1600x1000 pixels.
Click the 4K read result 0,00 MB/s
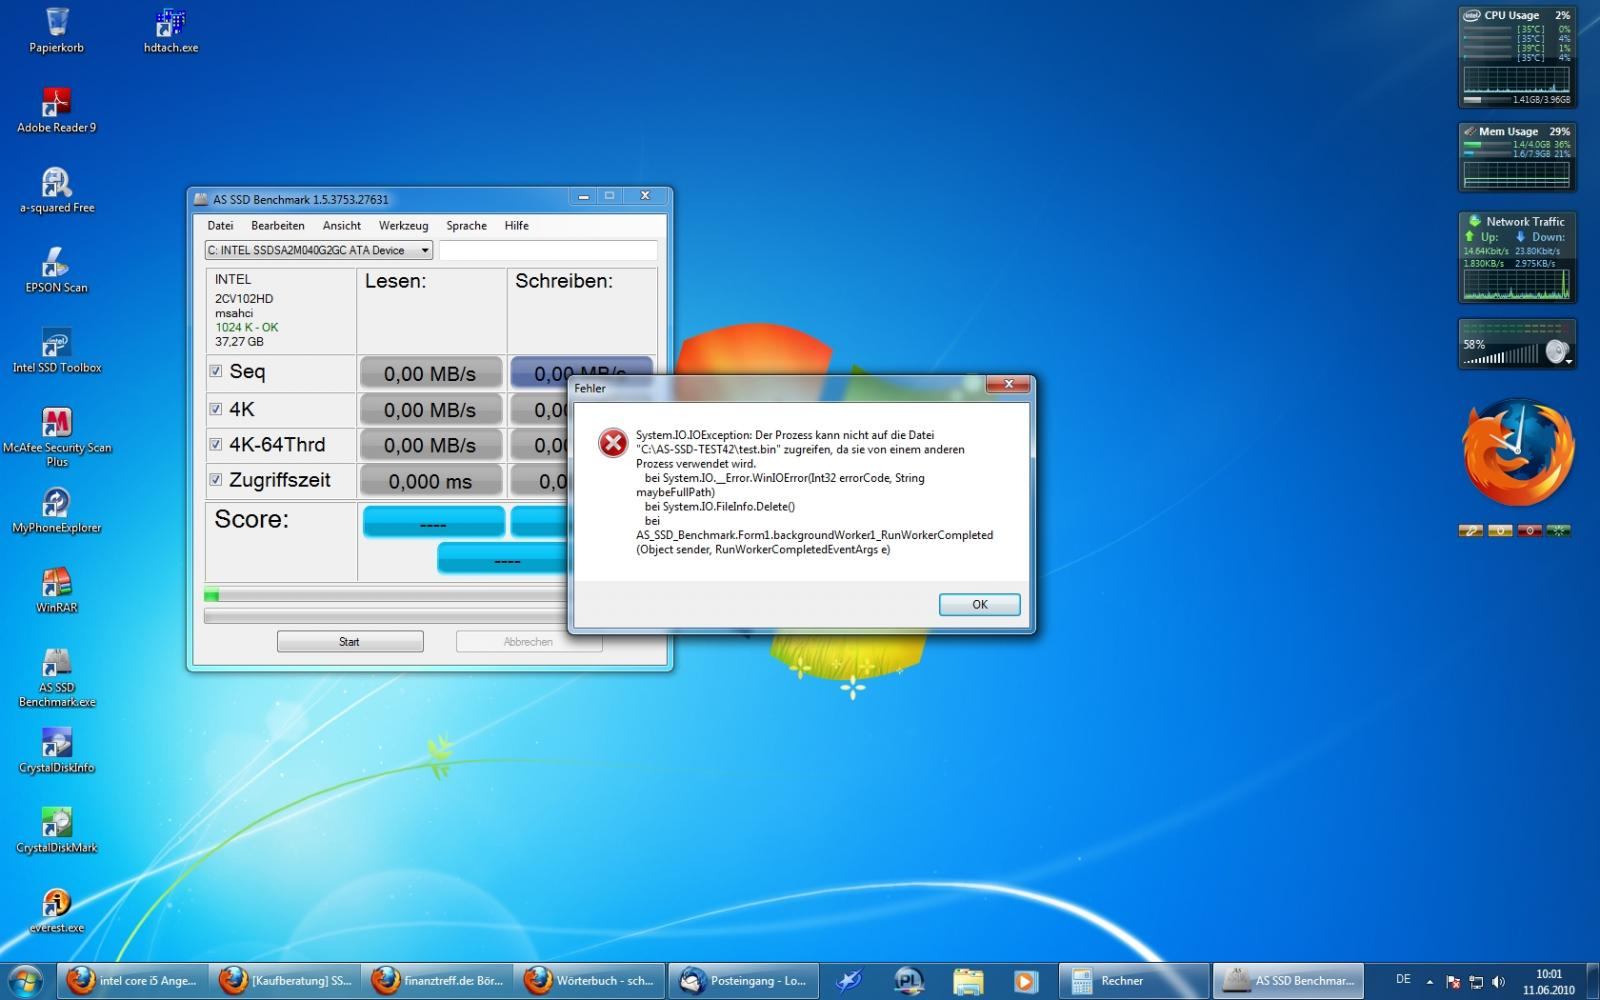pos(430,410)
